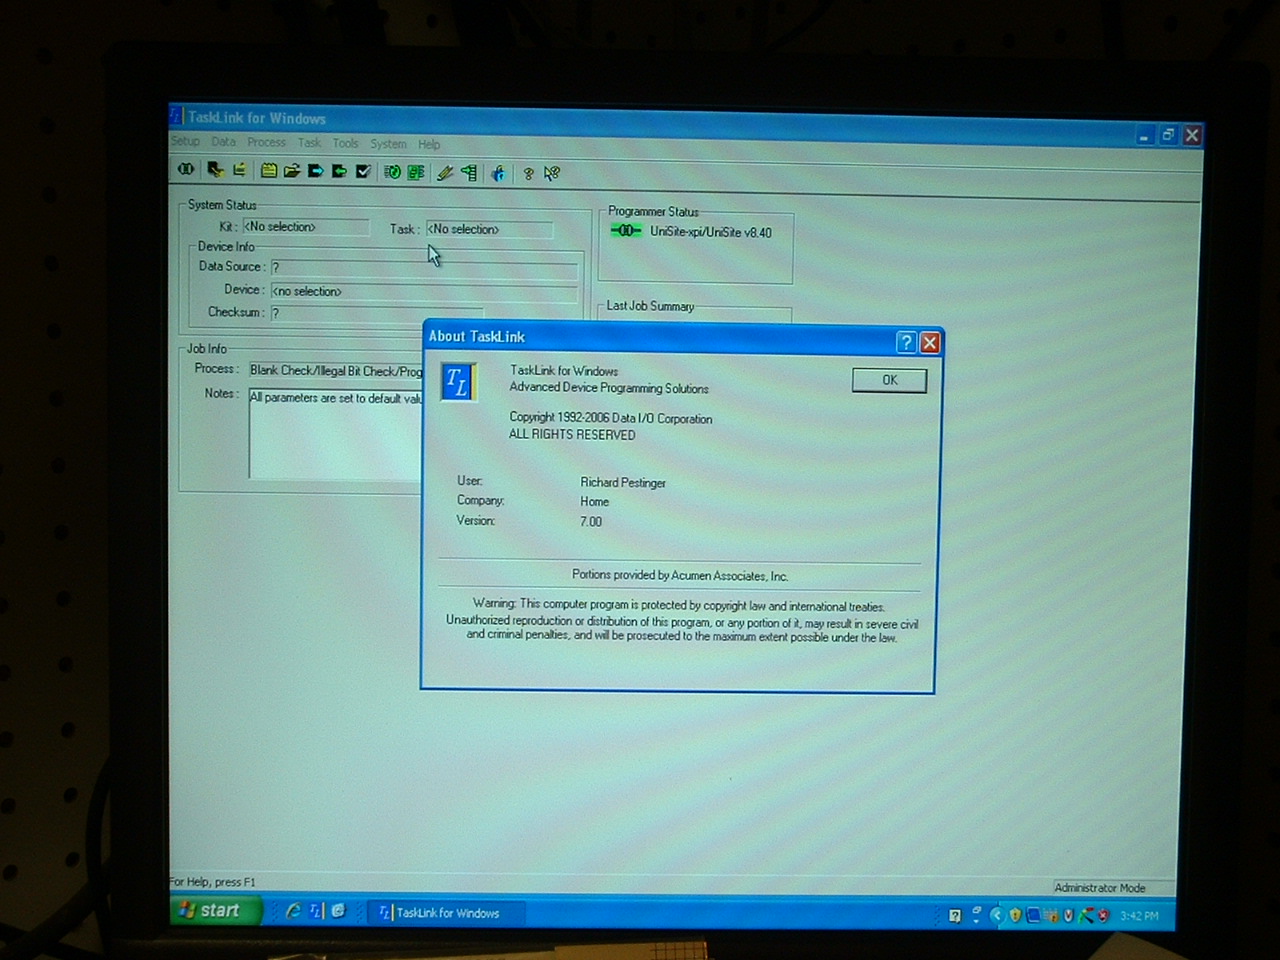This screenshot has height=960, width=1280.
Task: Click the programmer connection icon, first in toolbar
Action: coord(186,169)
